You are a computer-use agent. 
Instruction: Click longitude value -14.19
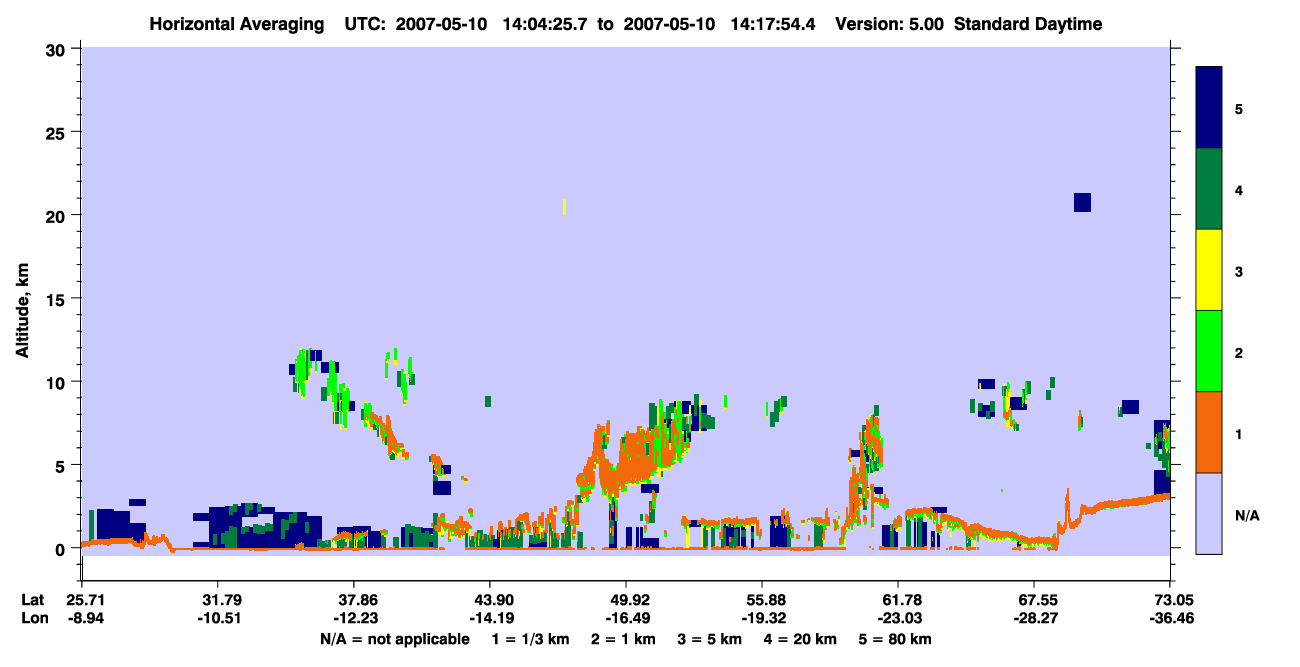490,619
